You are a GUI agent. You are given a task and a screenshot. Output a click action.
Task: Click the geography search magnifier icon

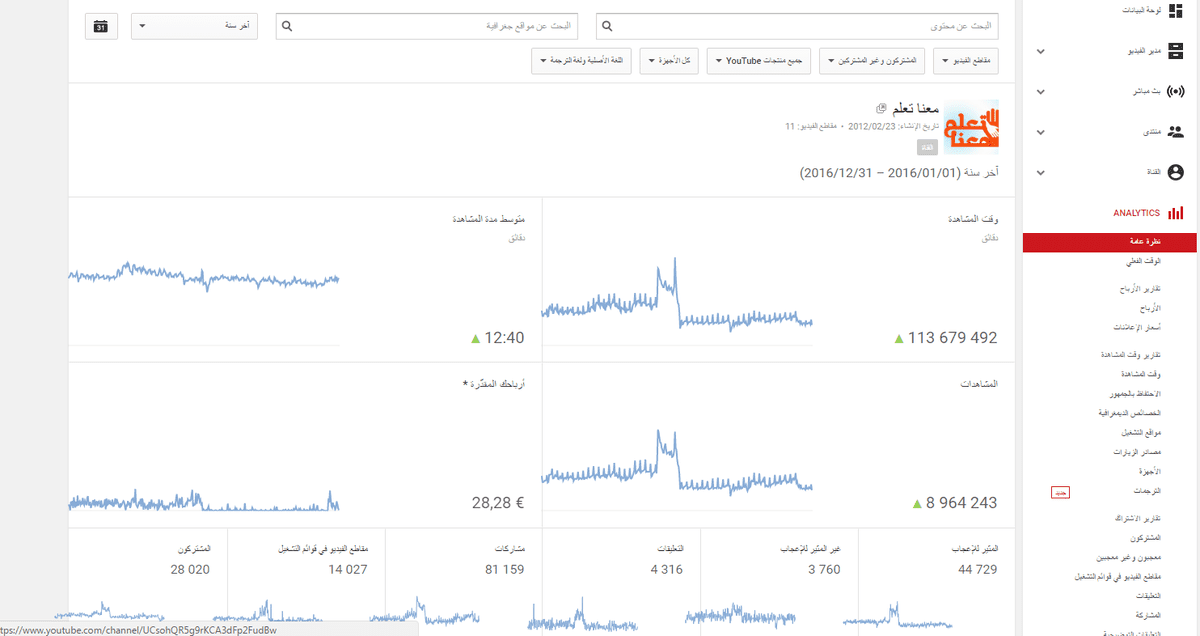[x=287, y=26]
